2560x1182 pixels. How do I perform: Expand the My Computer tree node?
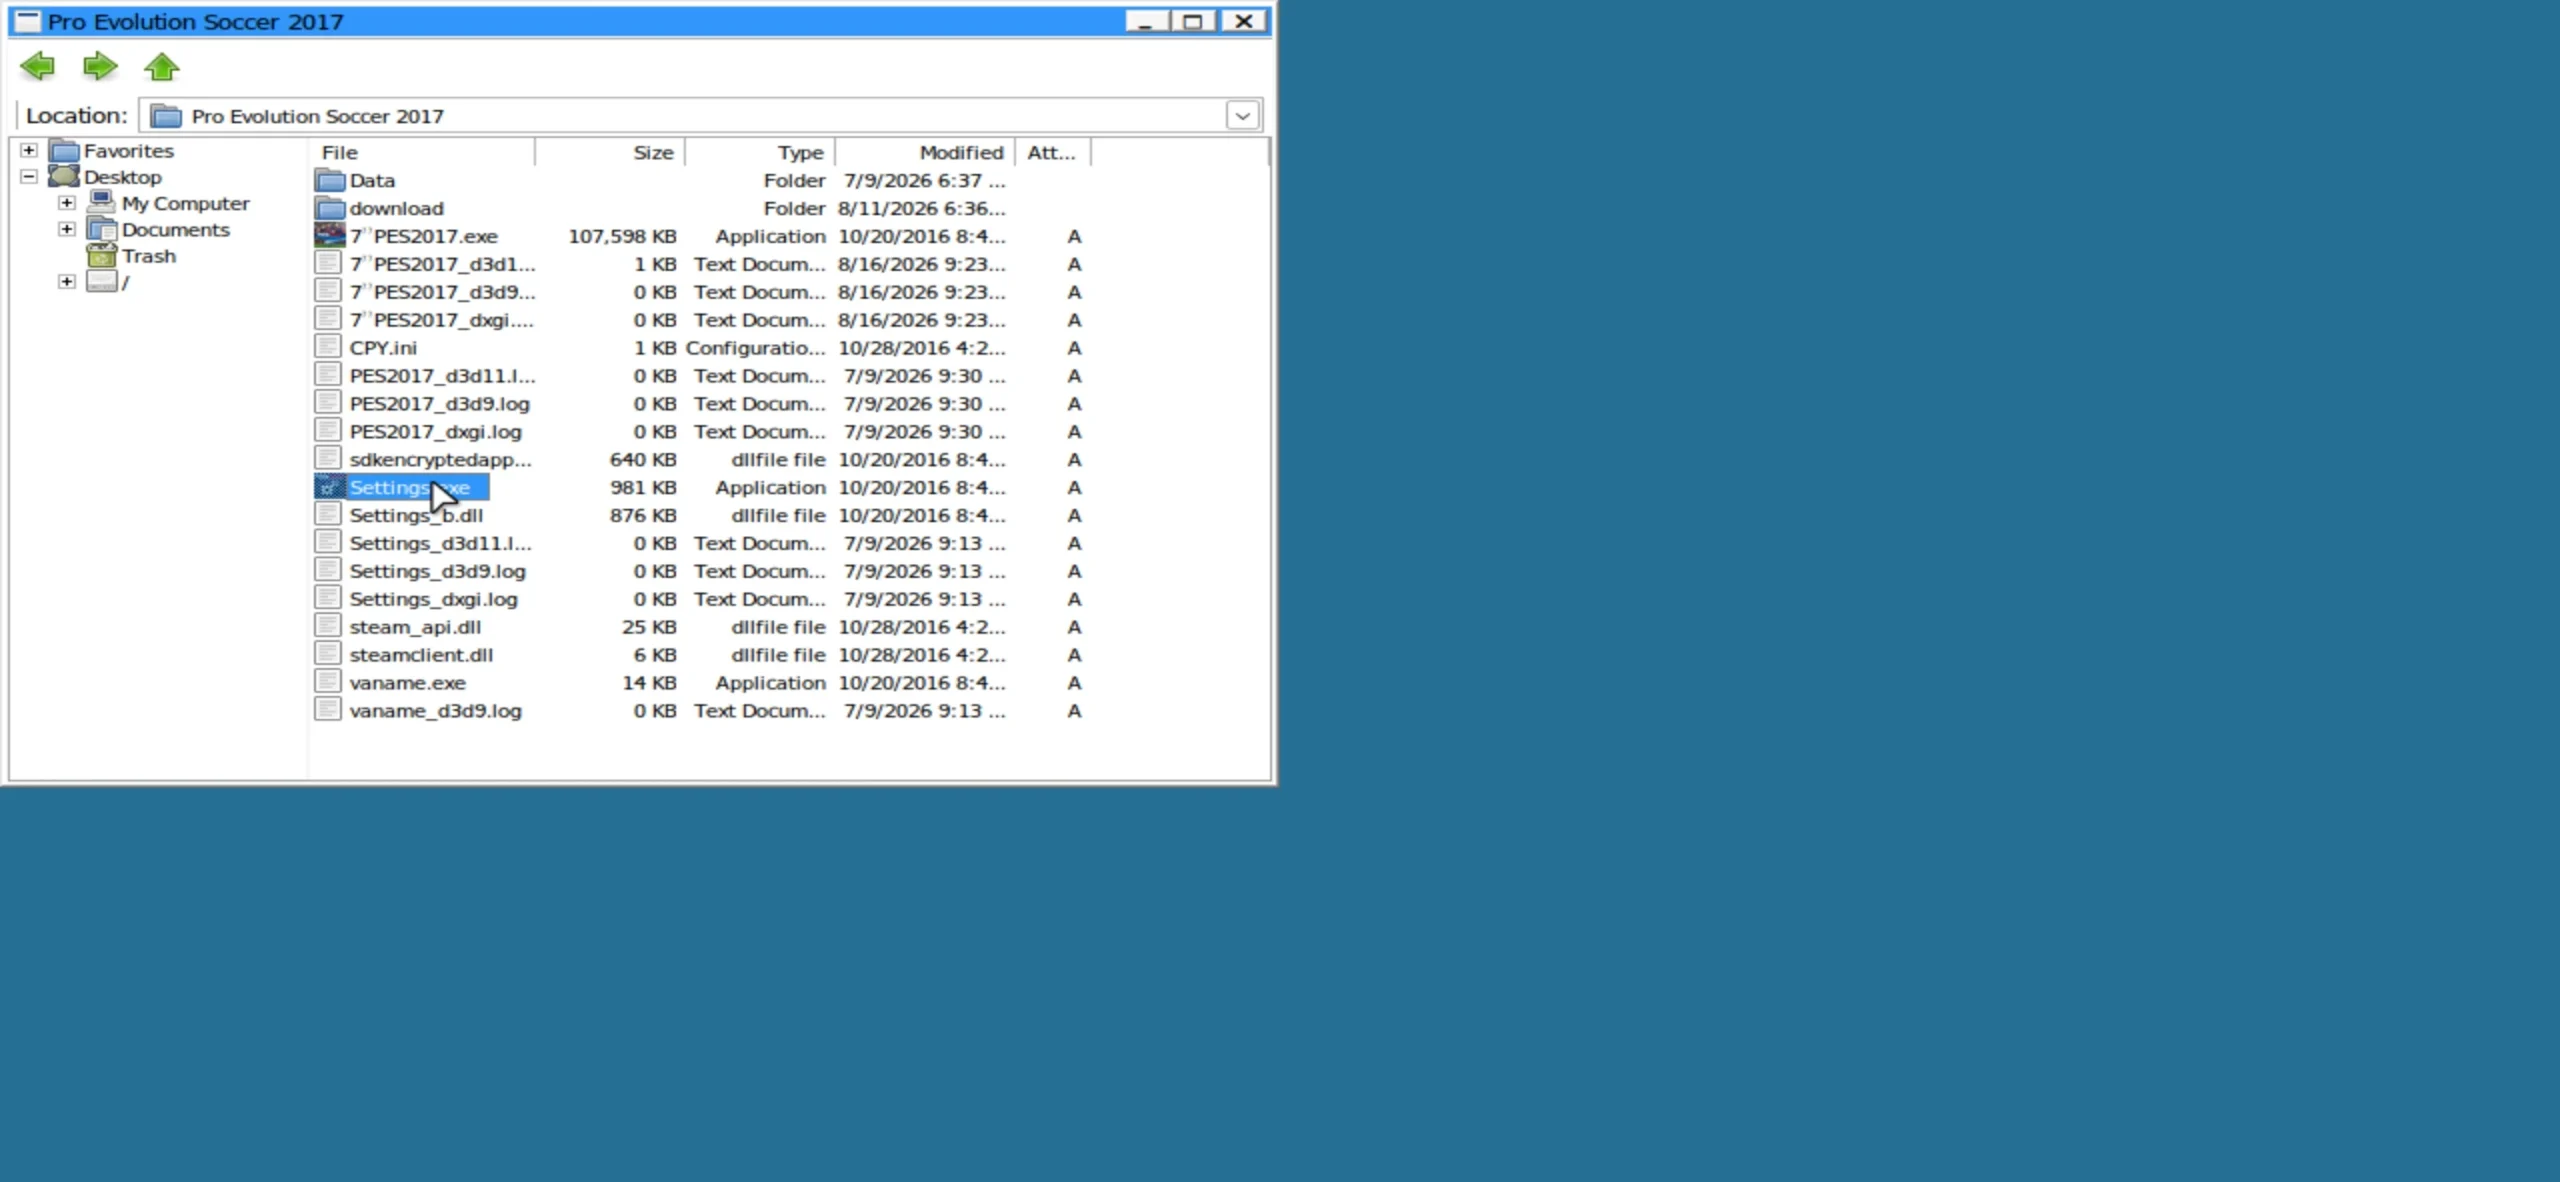tap(67, 203)
